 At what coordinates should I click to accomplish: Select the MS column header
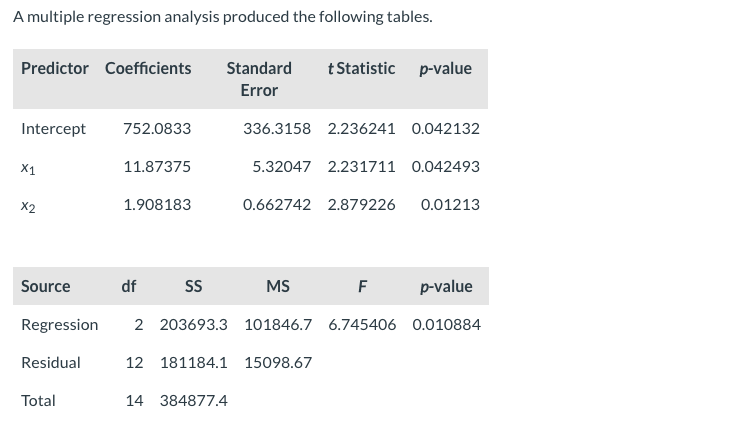click(x=278, y=286)
